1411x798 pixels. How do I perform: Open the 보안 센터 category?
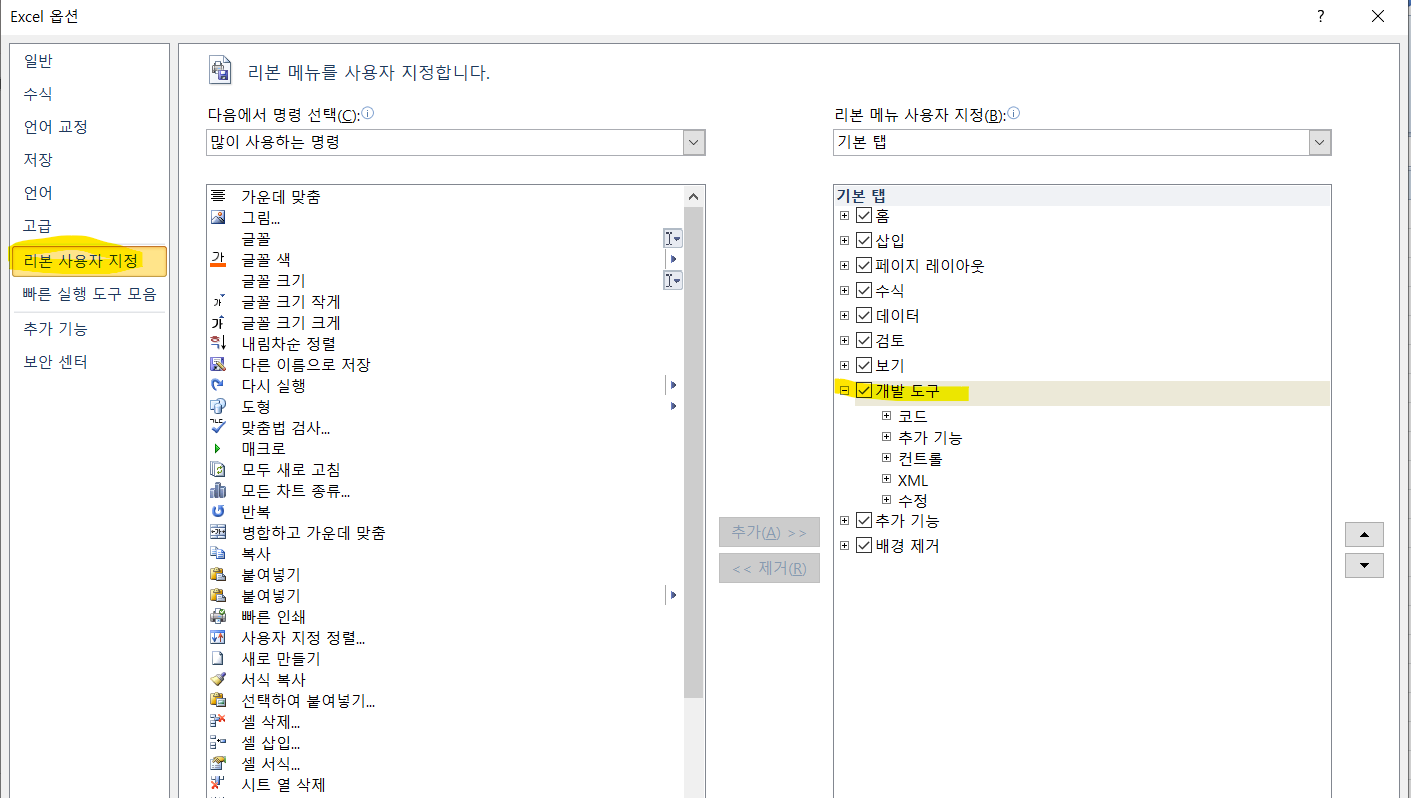(89, 362)
